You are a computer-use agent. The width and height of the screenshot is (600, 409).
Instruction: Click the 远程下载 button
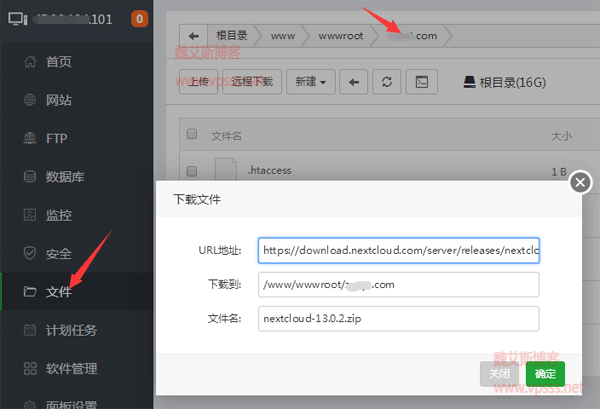[x=249, y=82]
